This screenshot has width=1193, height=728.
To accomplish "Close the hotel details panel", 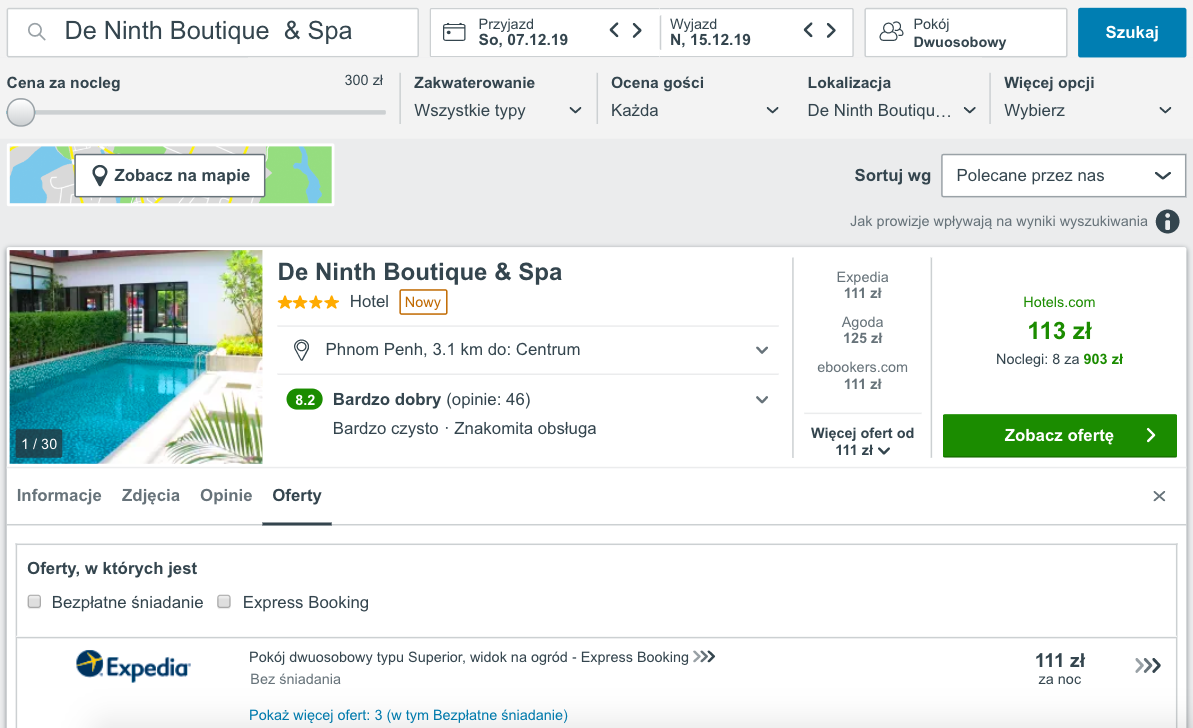I will coord(1159,496).
